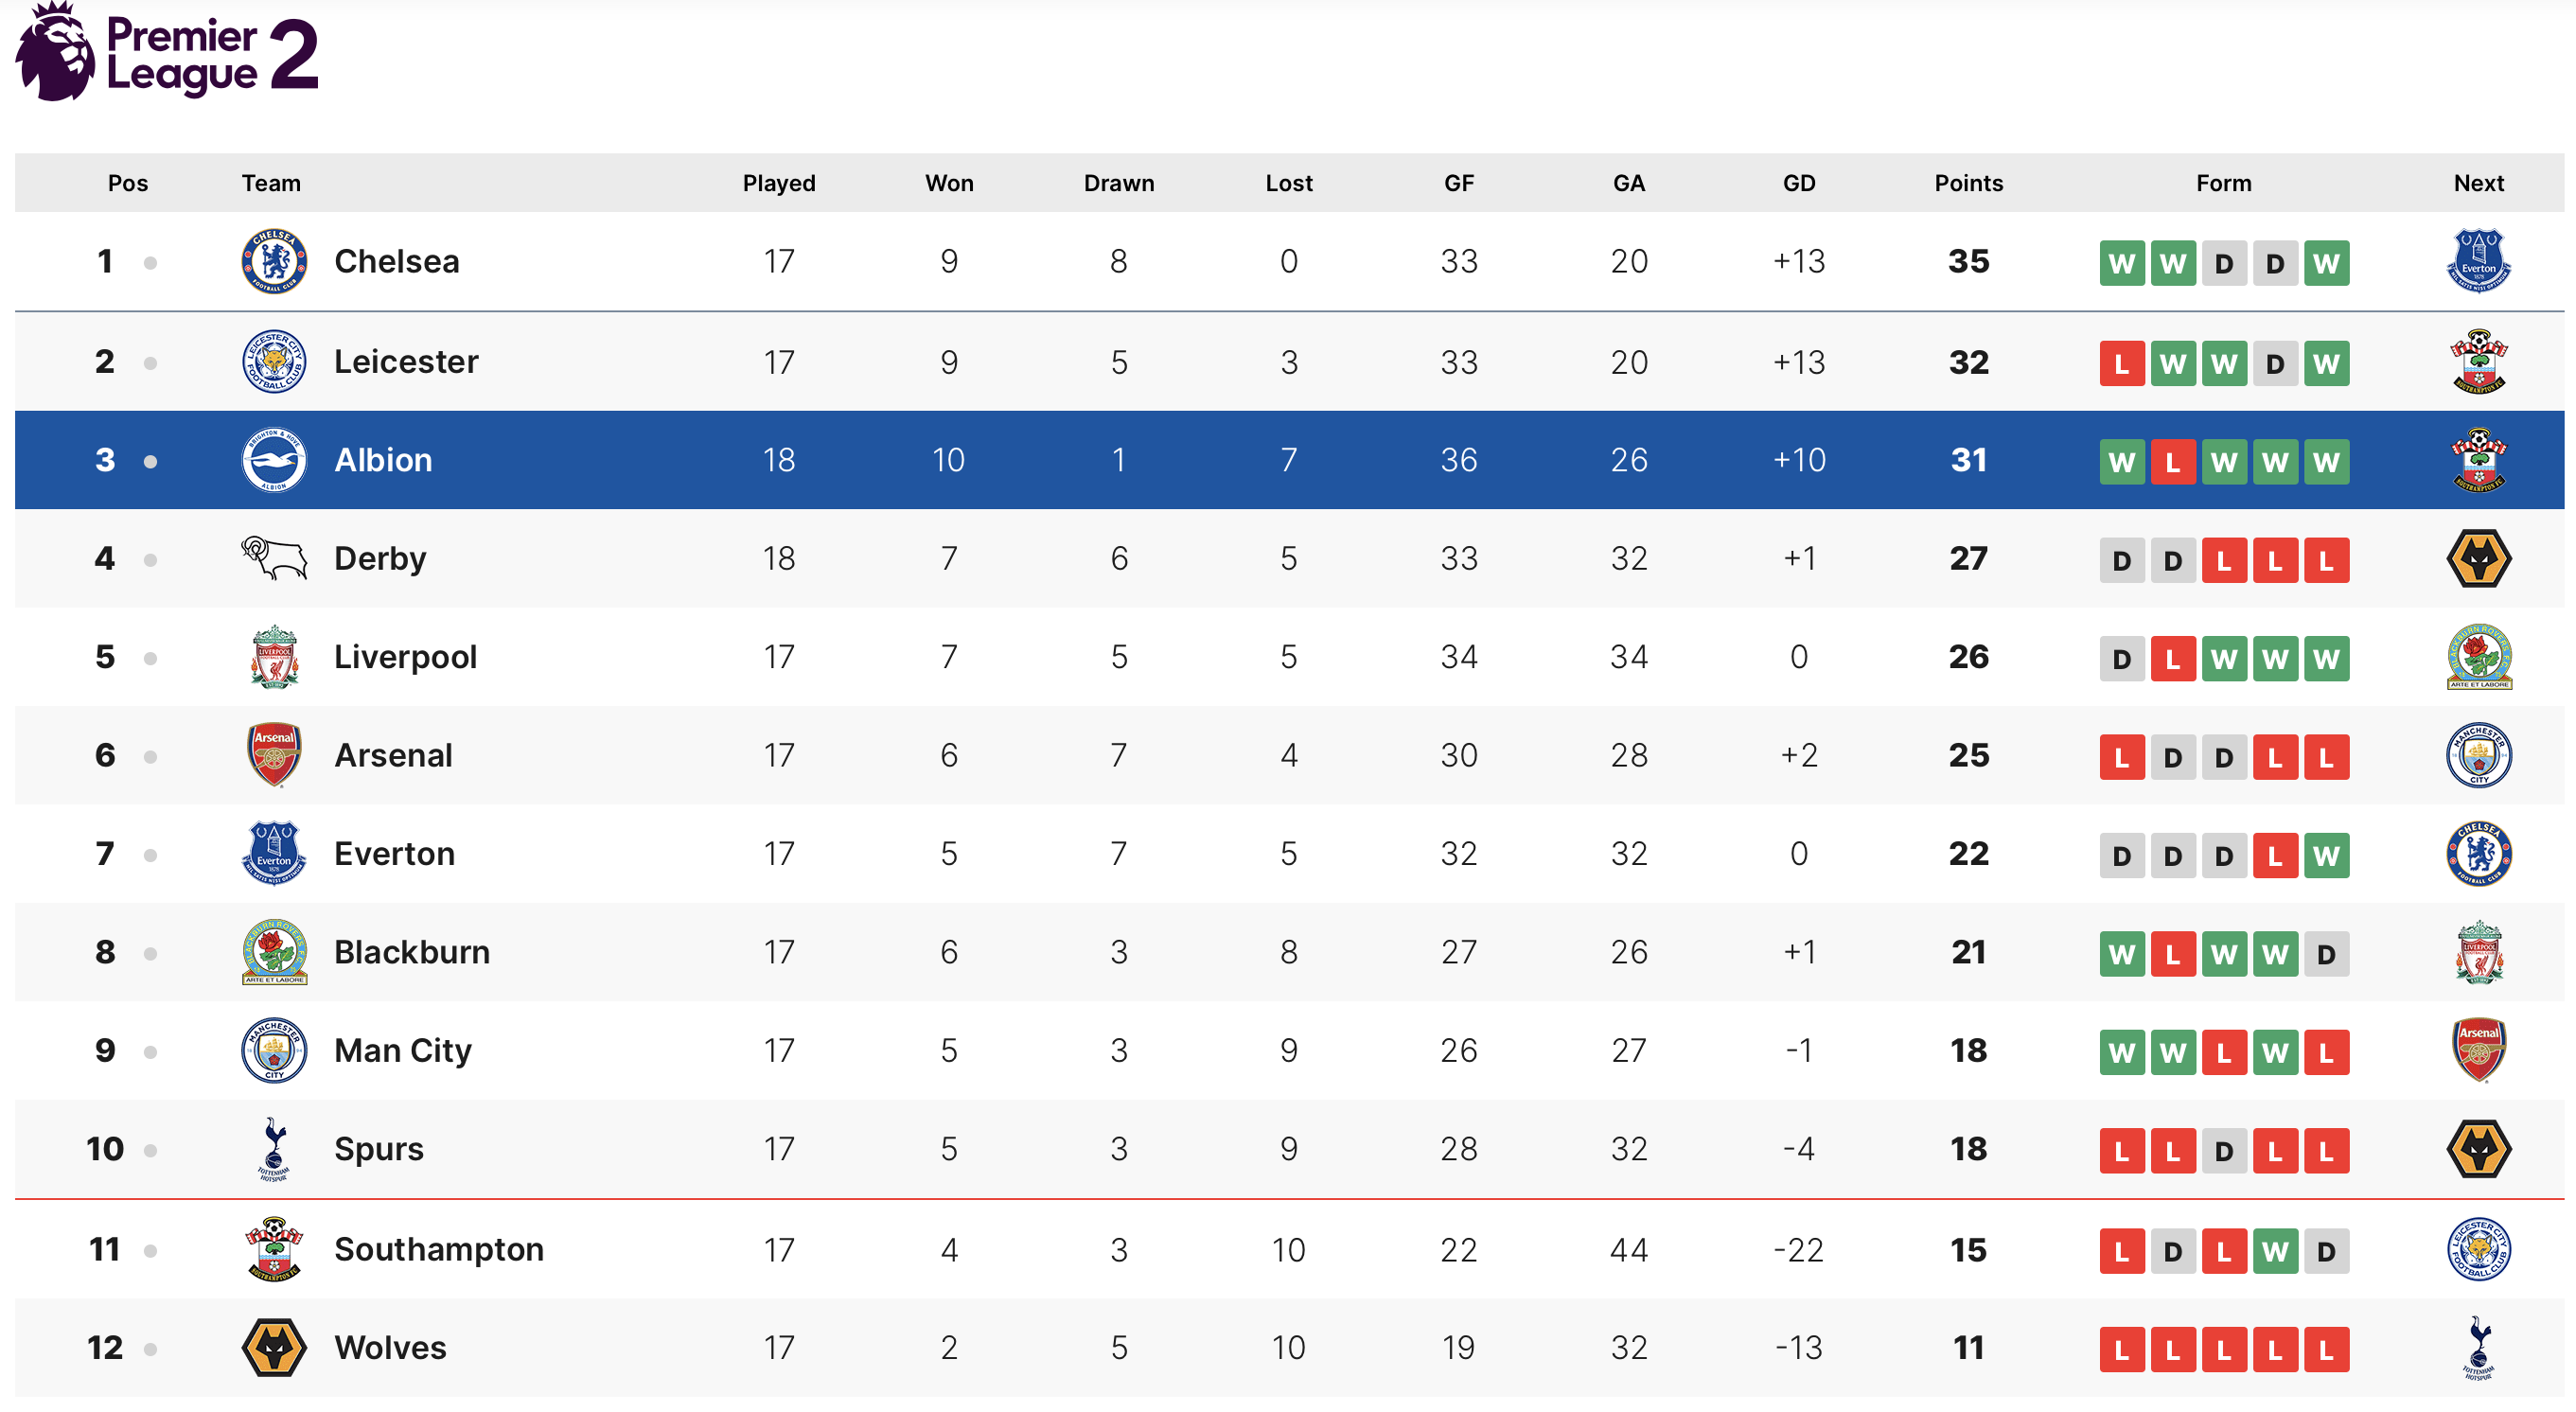Select Everton crest as Chelsea's next opponent
Viewport: 2576px width, 1412px height.
(2479, 262)
